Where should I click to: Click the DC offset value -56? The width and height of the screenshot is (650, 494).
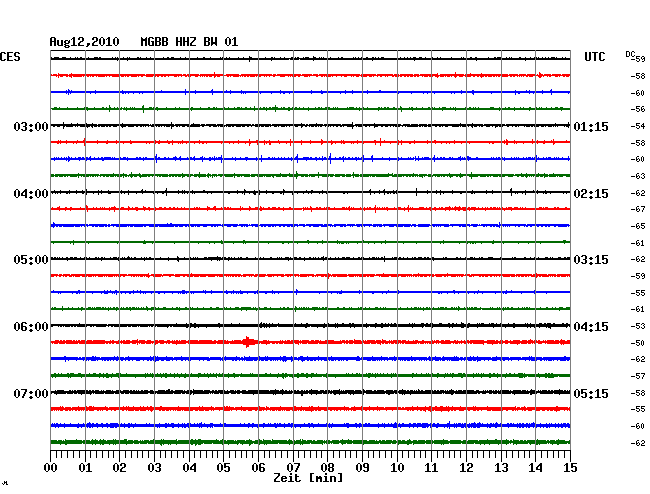pos(638,109)
